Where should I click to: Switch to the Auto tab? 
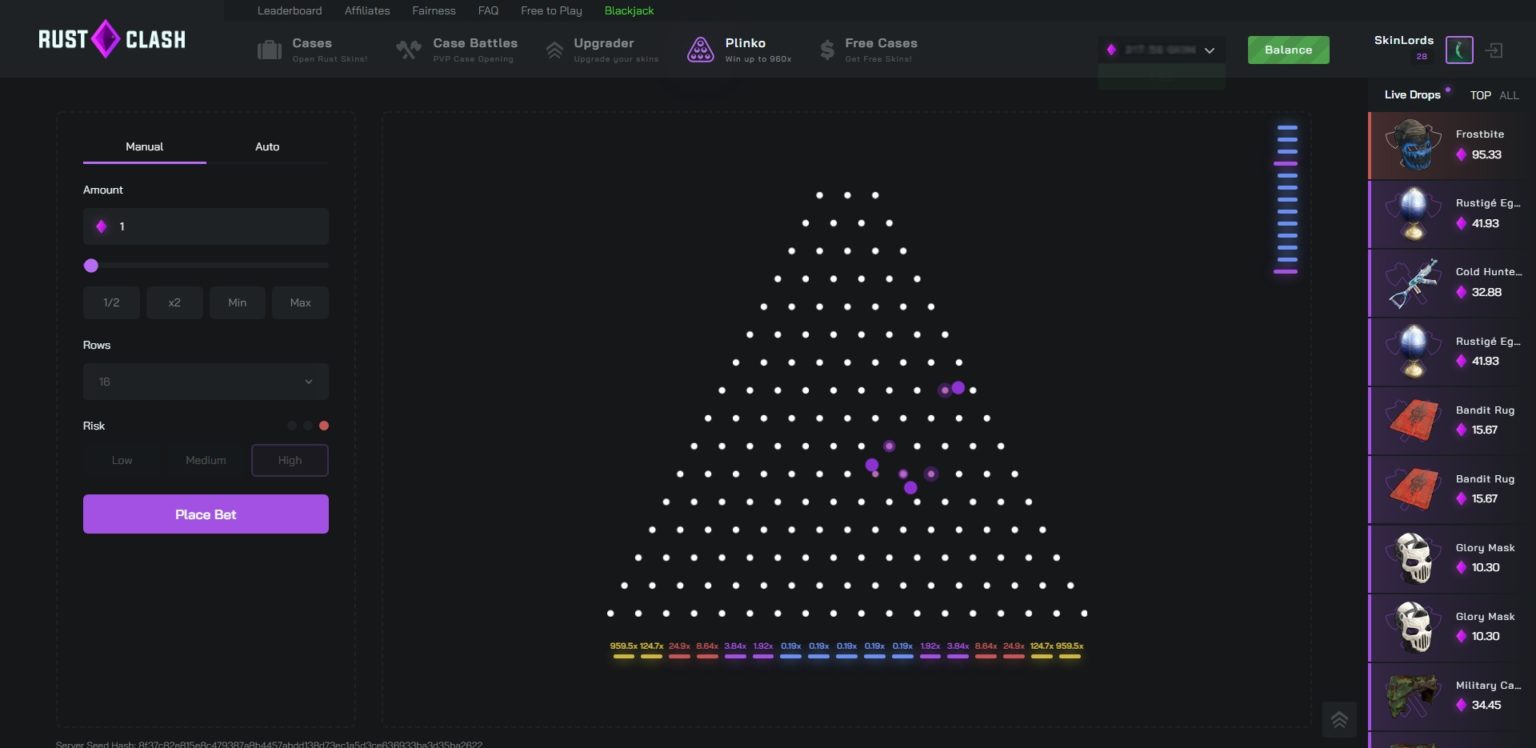tap(267, 147)
